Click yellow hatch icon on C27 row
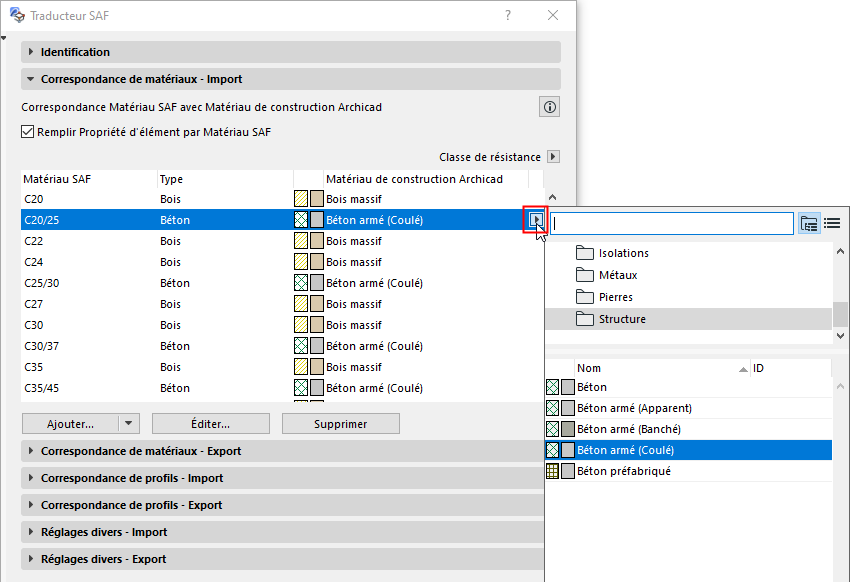The height and width of the screenshot is (582, 850). click(301, 303)
